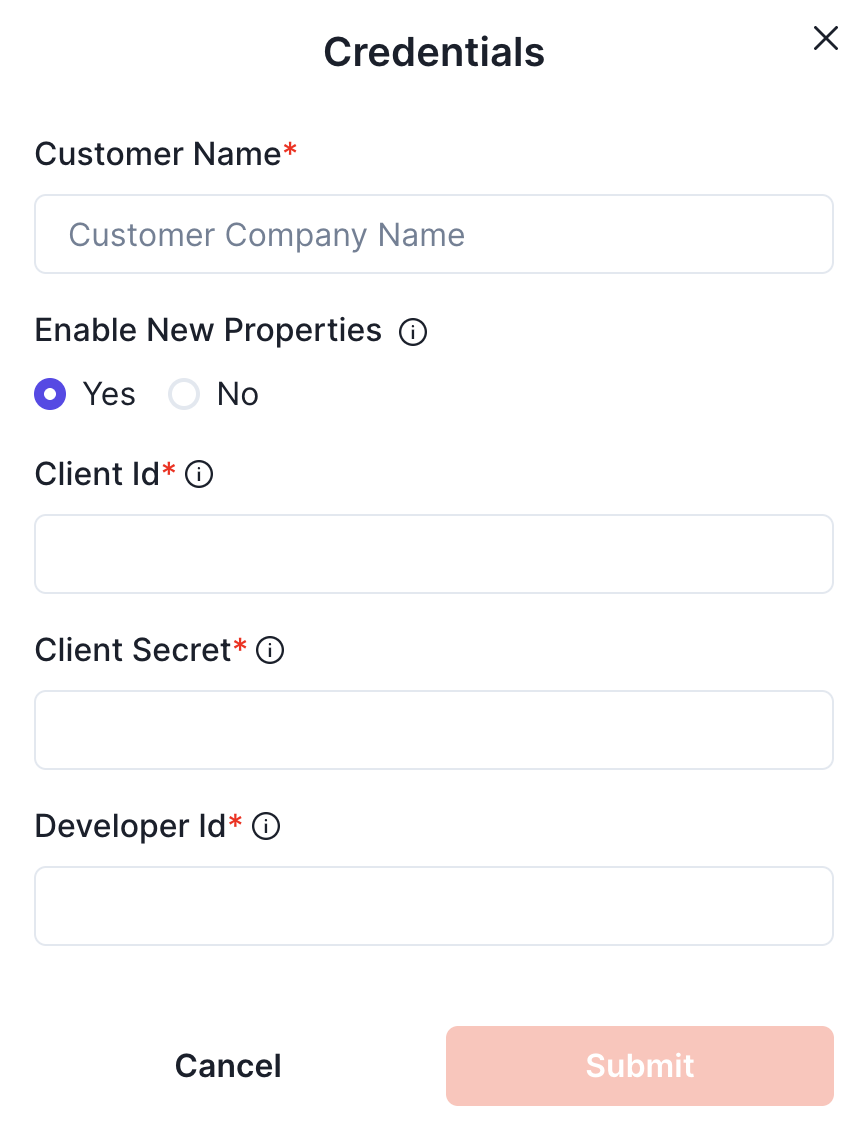Click the Customer Name field label
864x1130 pixels.
158,155
